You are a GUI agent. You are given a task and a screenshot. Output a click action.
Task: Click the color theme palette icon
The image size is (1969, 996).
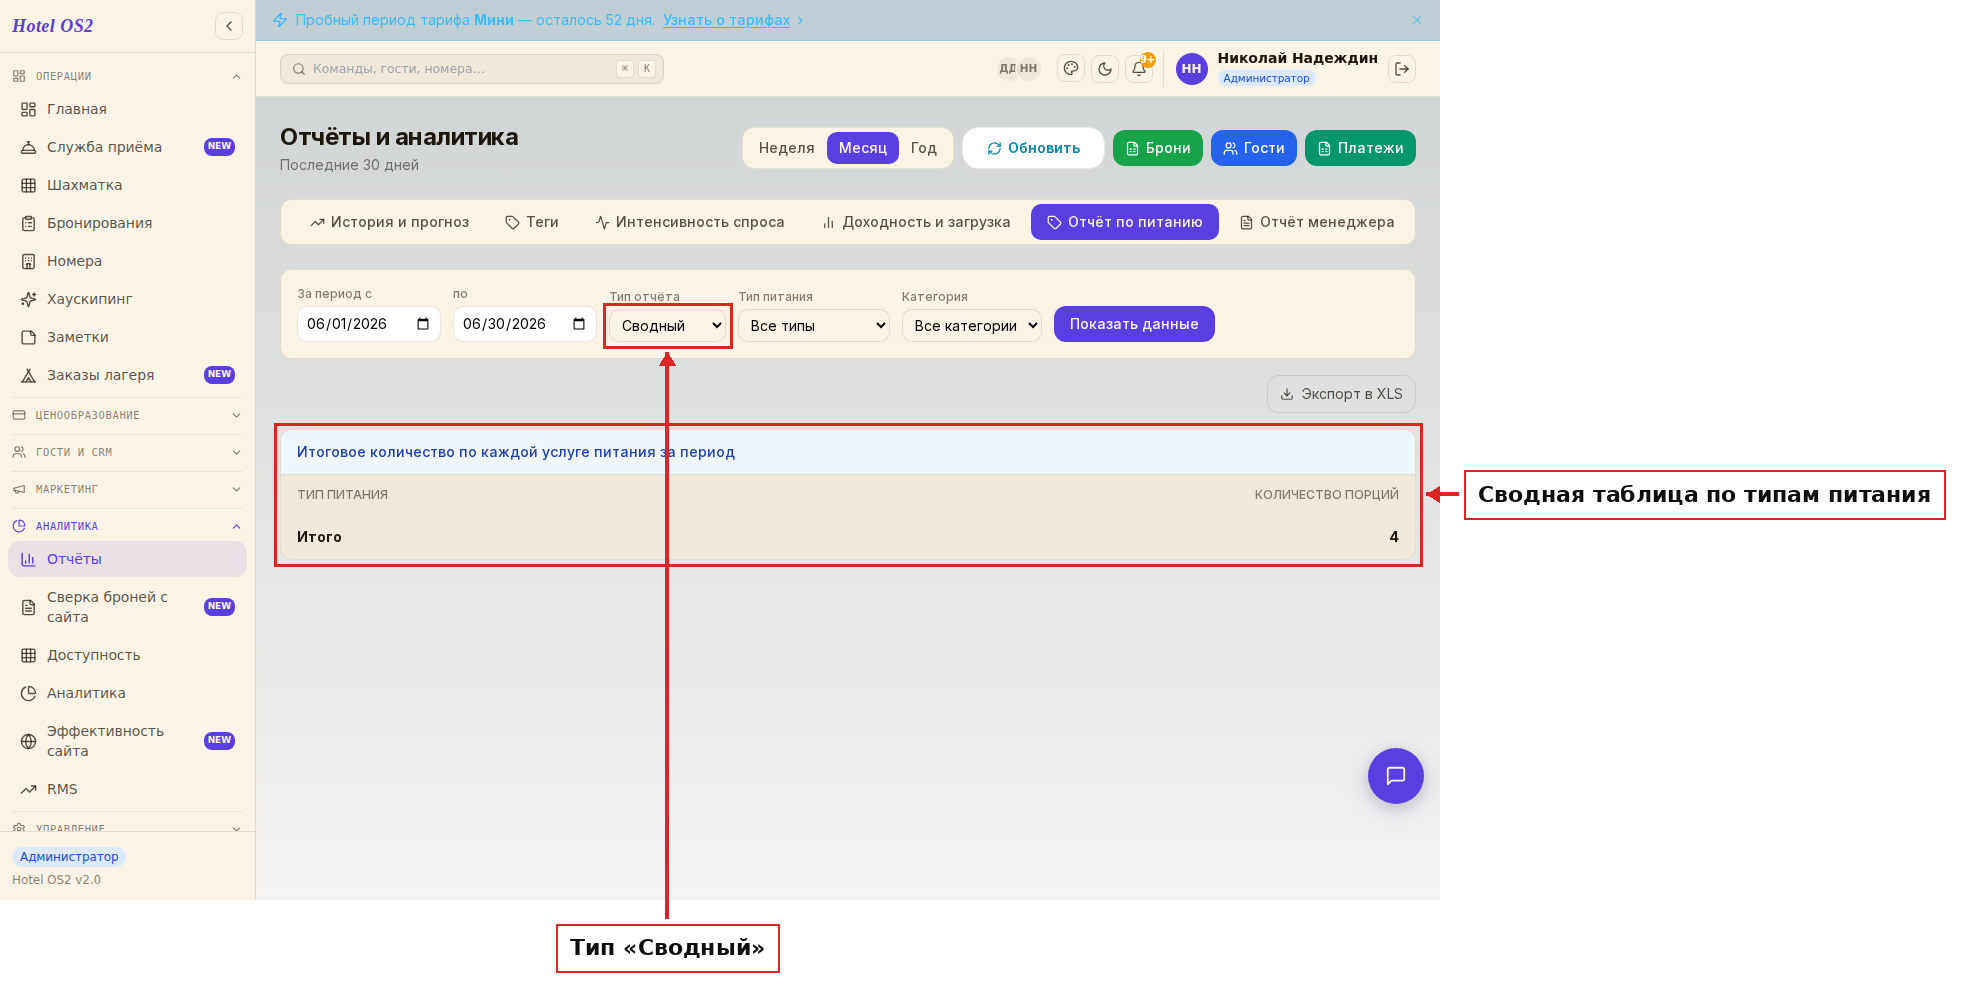point(1071,69)
